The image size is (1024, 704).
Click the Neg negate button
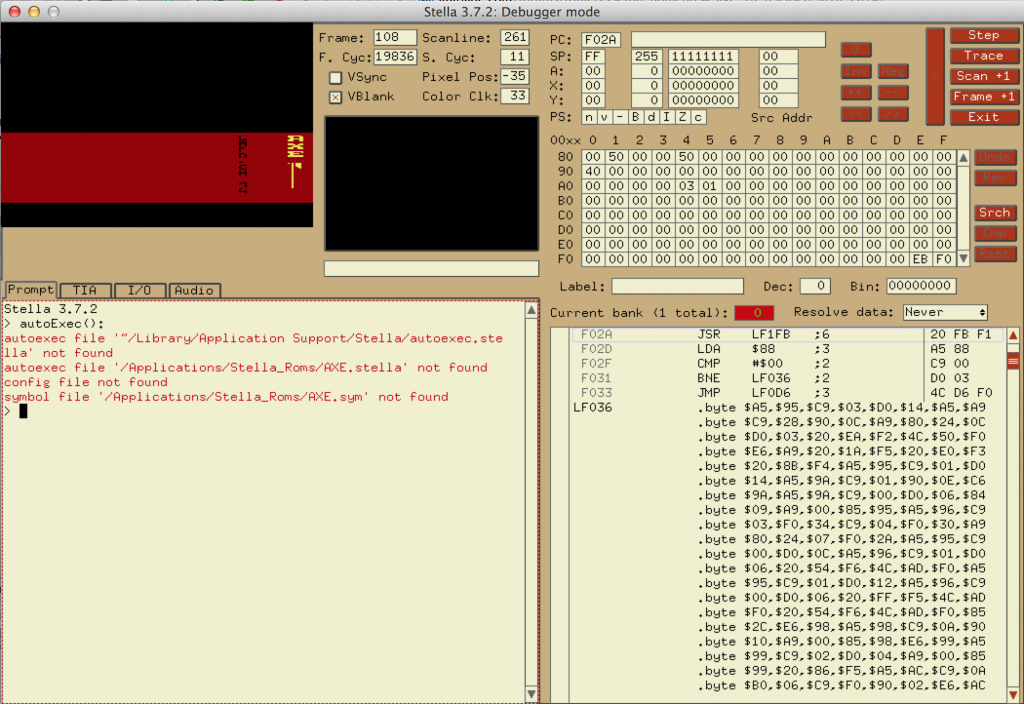click(893, 71)
